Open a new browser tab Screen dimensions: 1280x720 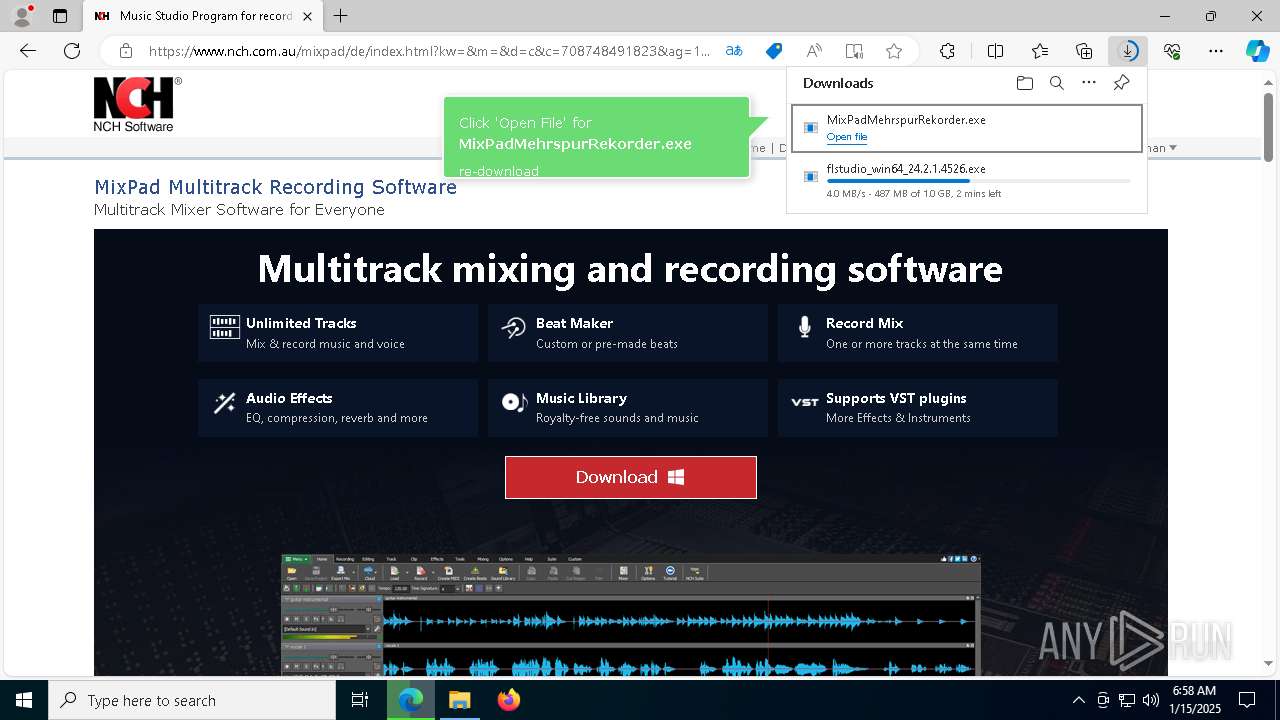pos(341,16)
